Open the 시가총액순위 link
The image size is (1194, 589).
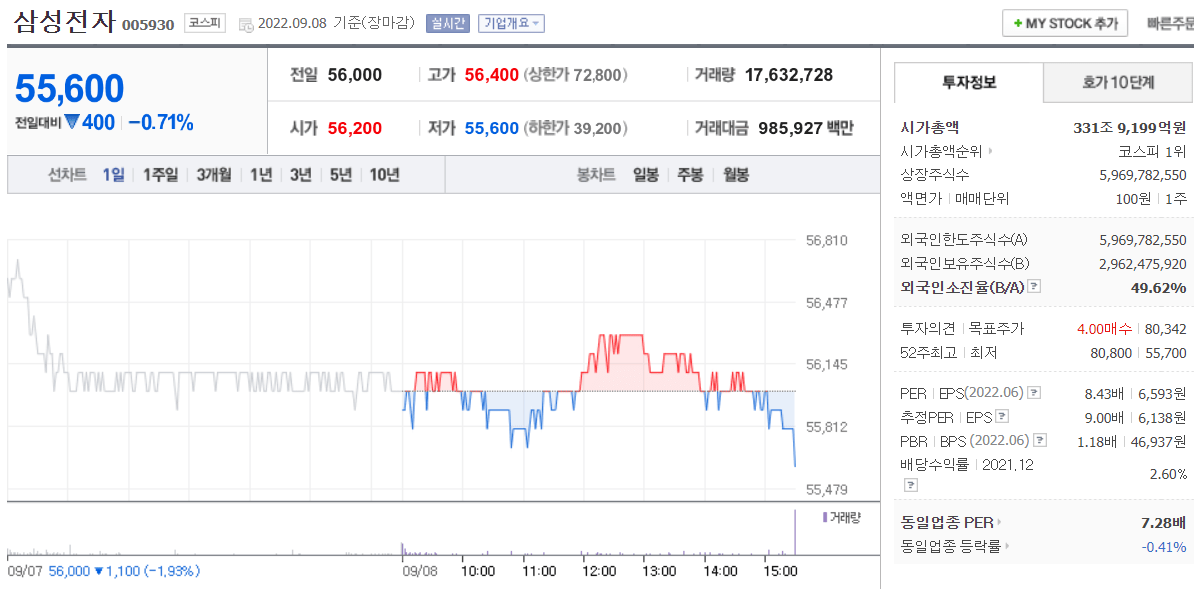tap(943, 151)
